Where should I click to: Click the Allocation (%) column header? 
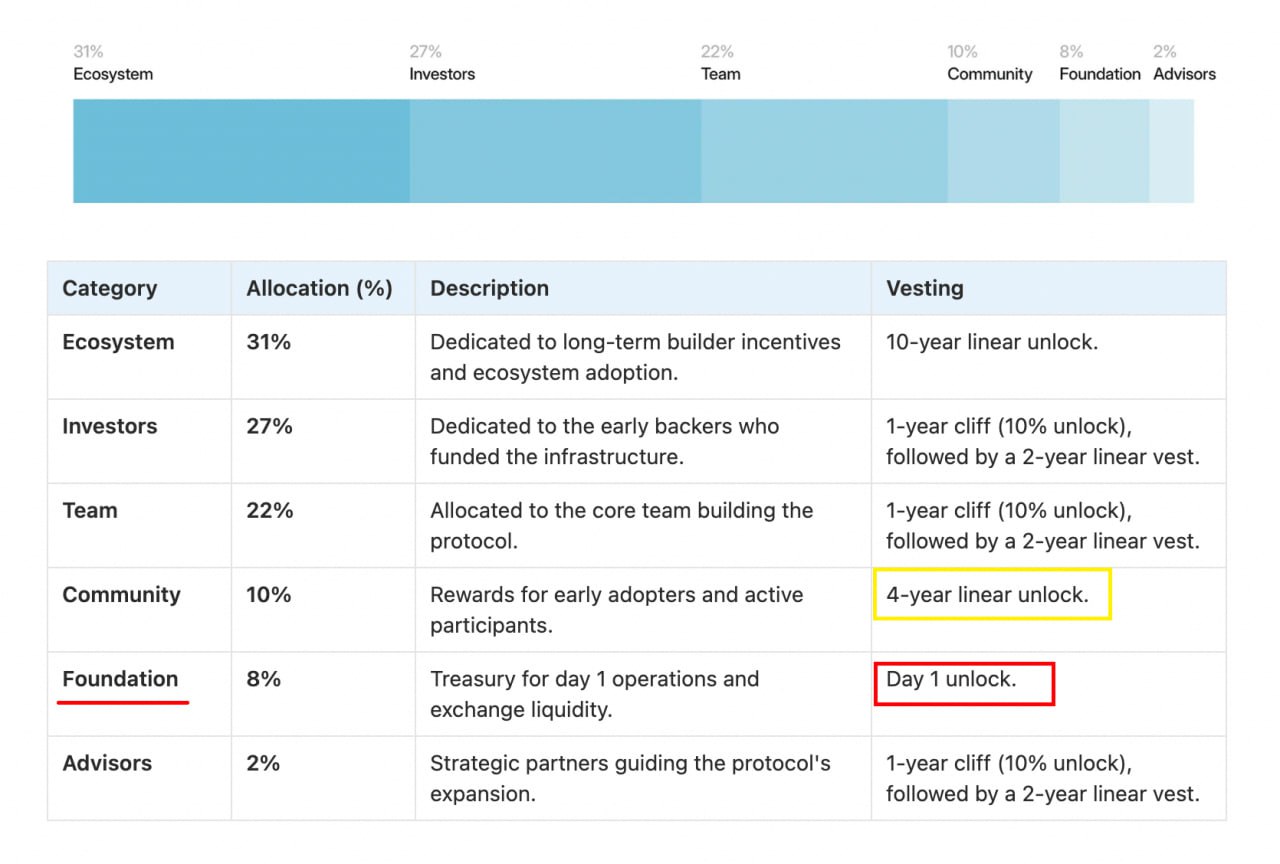point(319,288)
